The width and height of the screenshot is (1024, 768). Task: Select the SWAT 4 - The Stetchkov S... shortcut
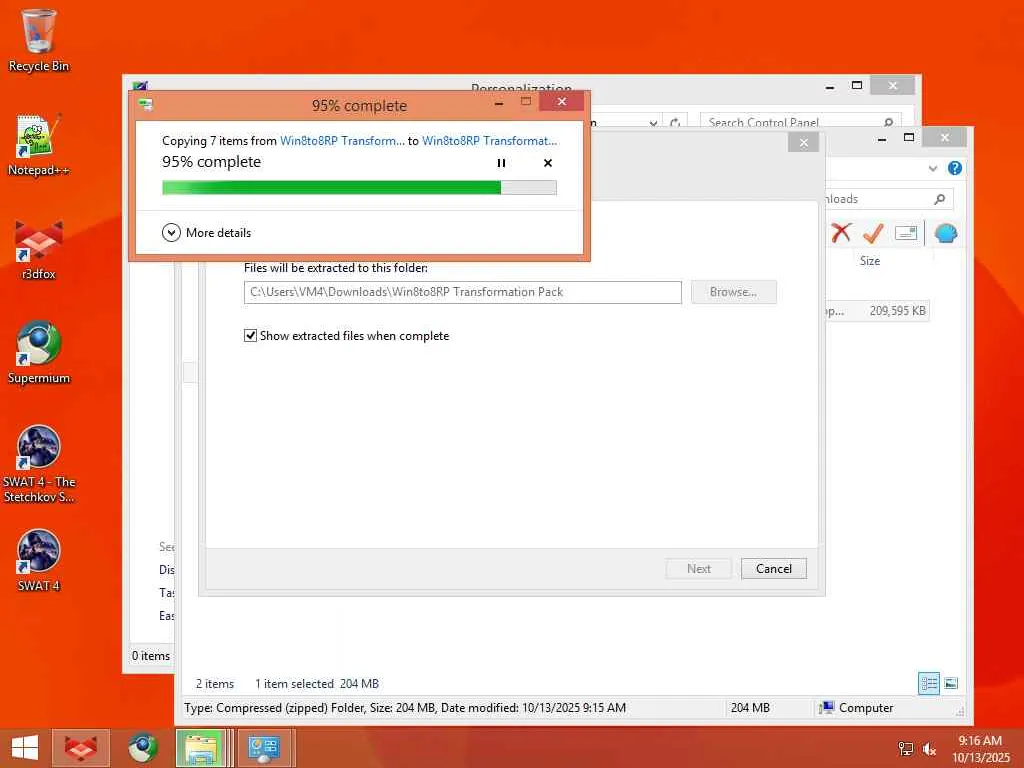(39, 464)
